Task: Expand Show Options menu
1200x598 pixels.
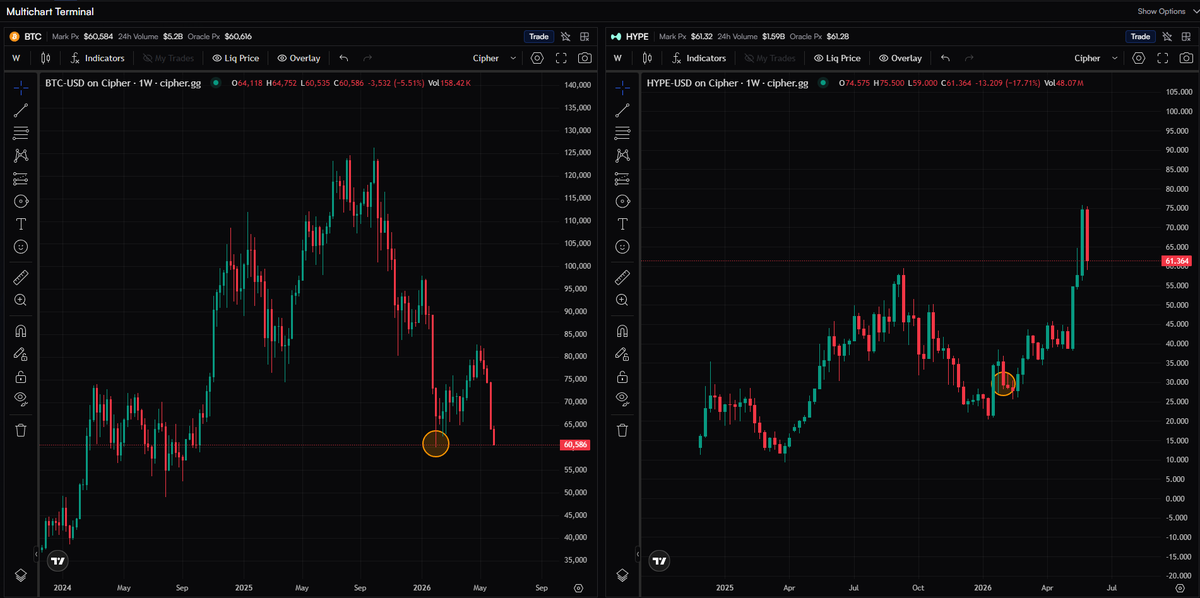Action: pos(1165,11)
